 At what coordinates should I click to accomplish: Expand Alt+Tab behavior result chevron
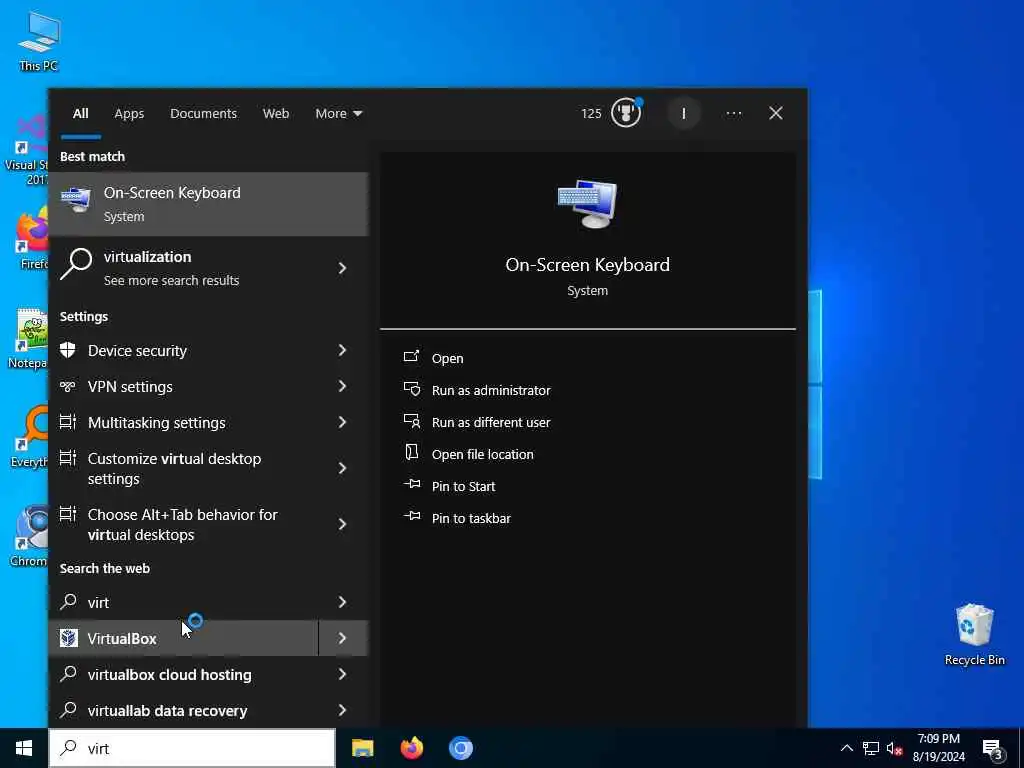(x=342, y=524)
